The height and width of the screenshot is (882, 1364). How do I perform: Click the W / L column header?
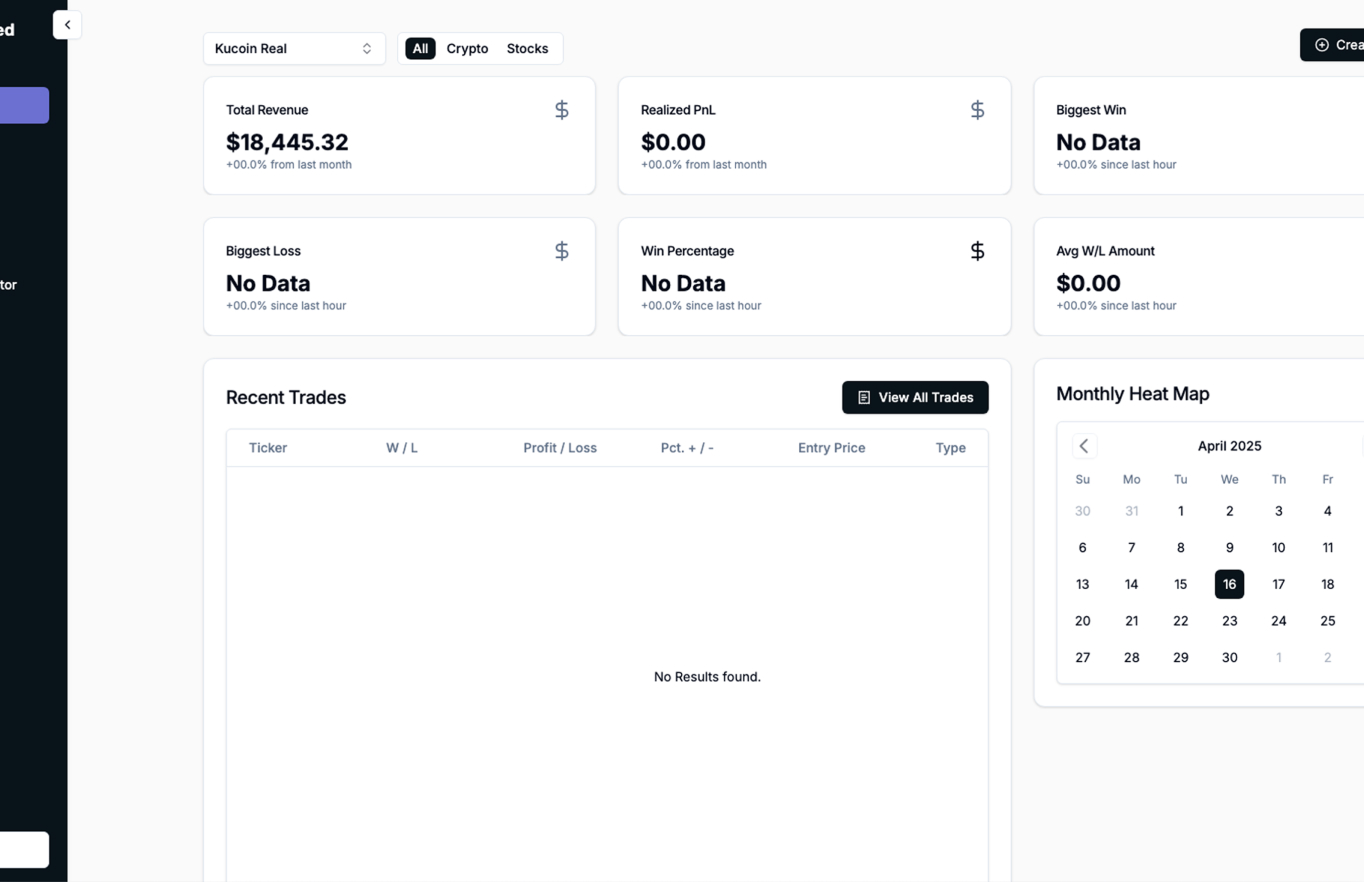(402, 448)
